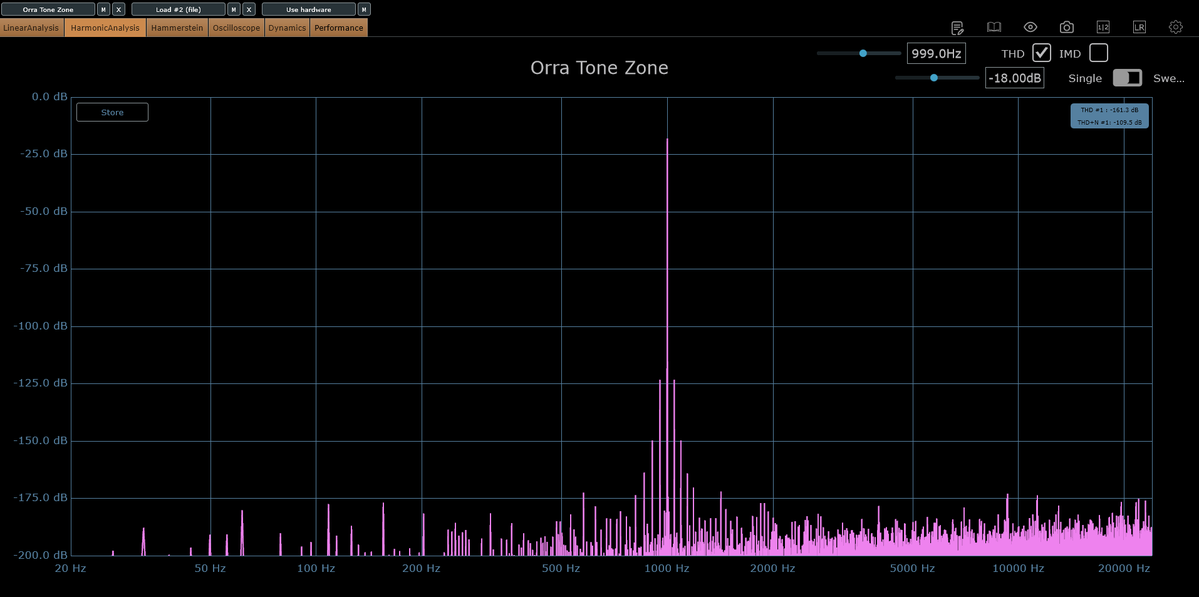Click X button next to Load #2

coord(249,9)
